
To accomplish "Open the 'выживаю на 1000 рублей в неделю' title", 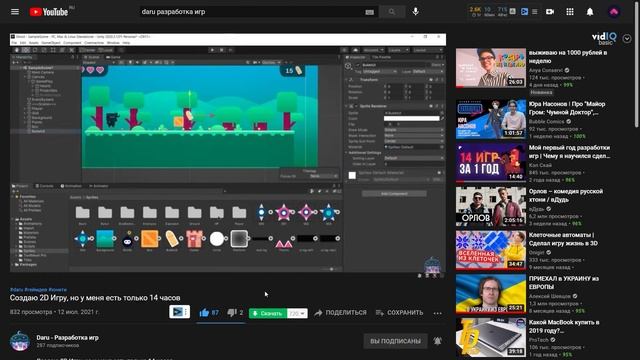I will pos(568,57).
